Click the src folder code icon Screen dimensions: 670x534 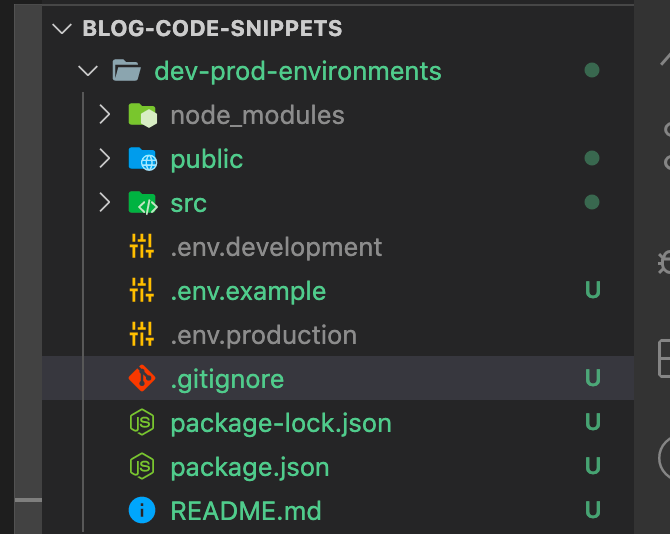[x=143, y=203]
